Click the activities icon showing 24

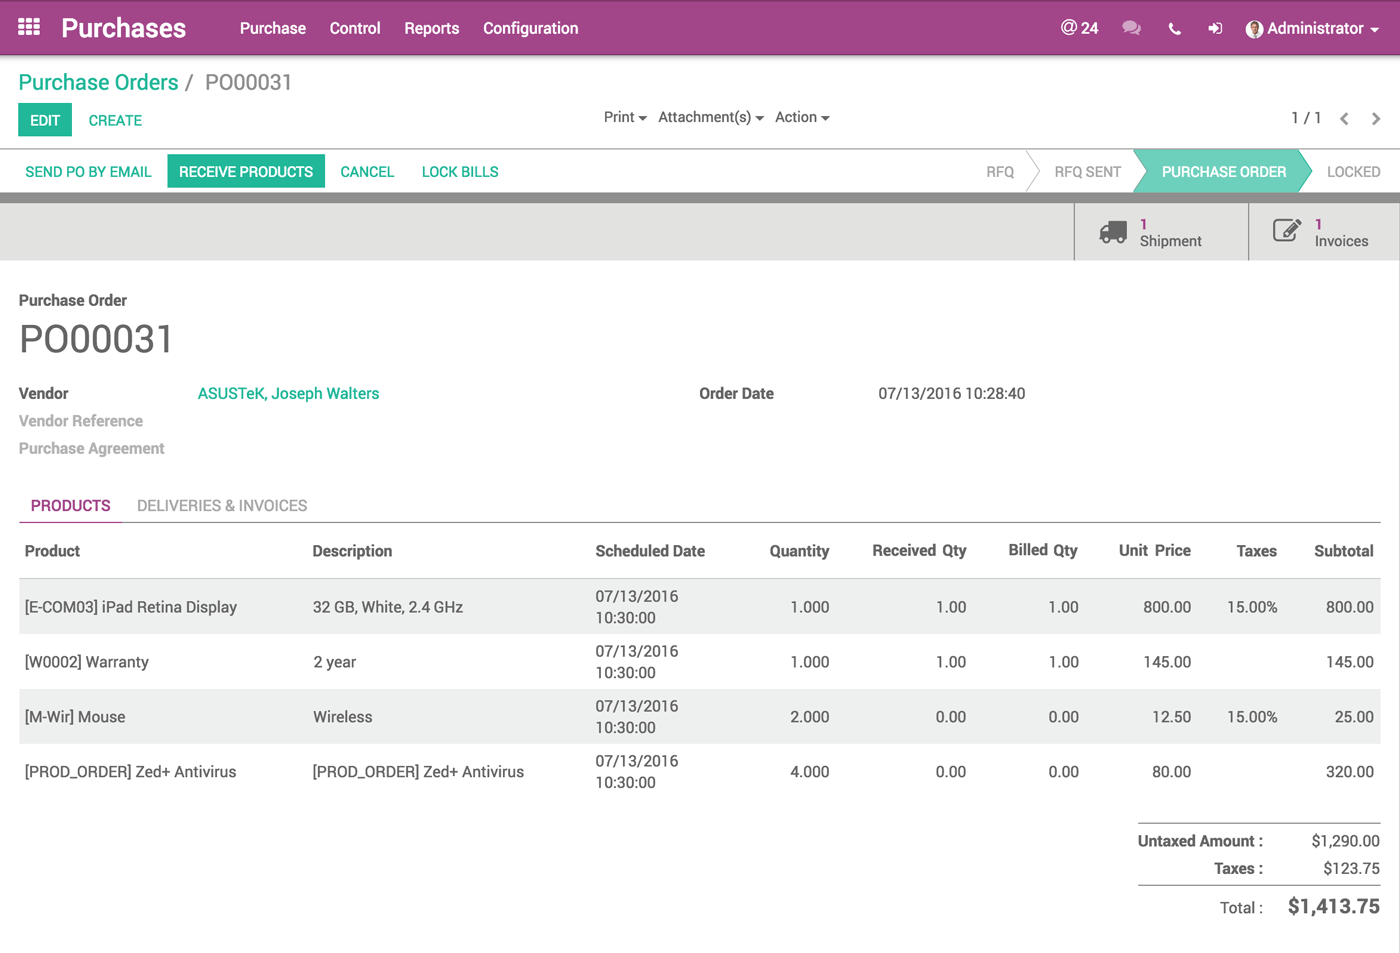coord(1079,27)
